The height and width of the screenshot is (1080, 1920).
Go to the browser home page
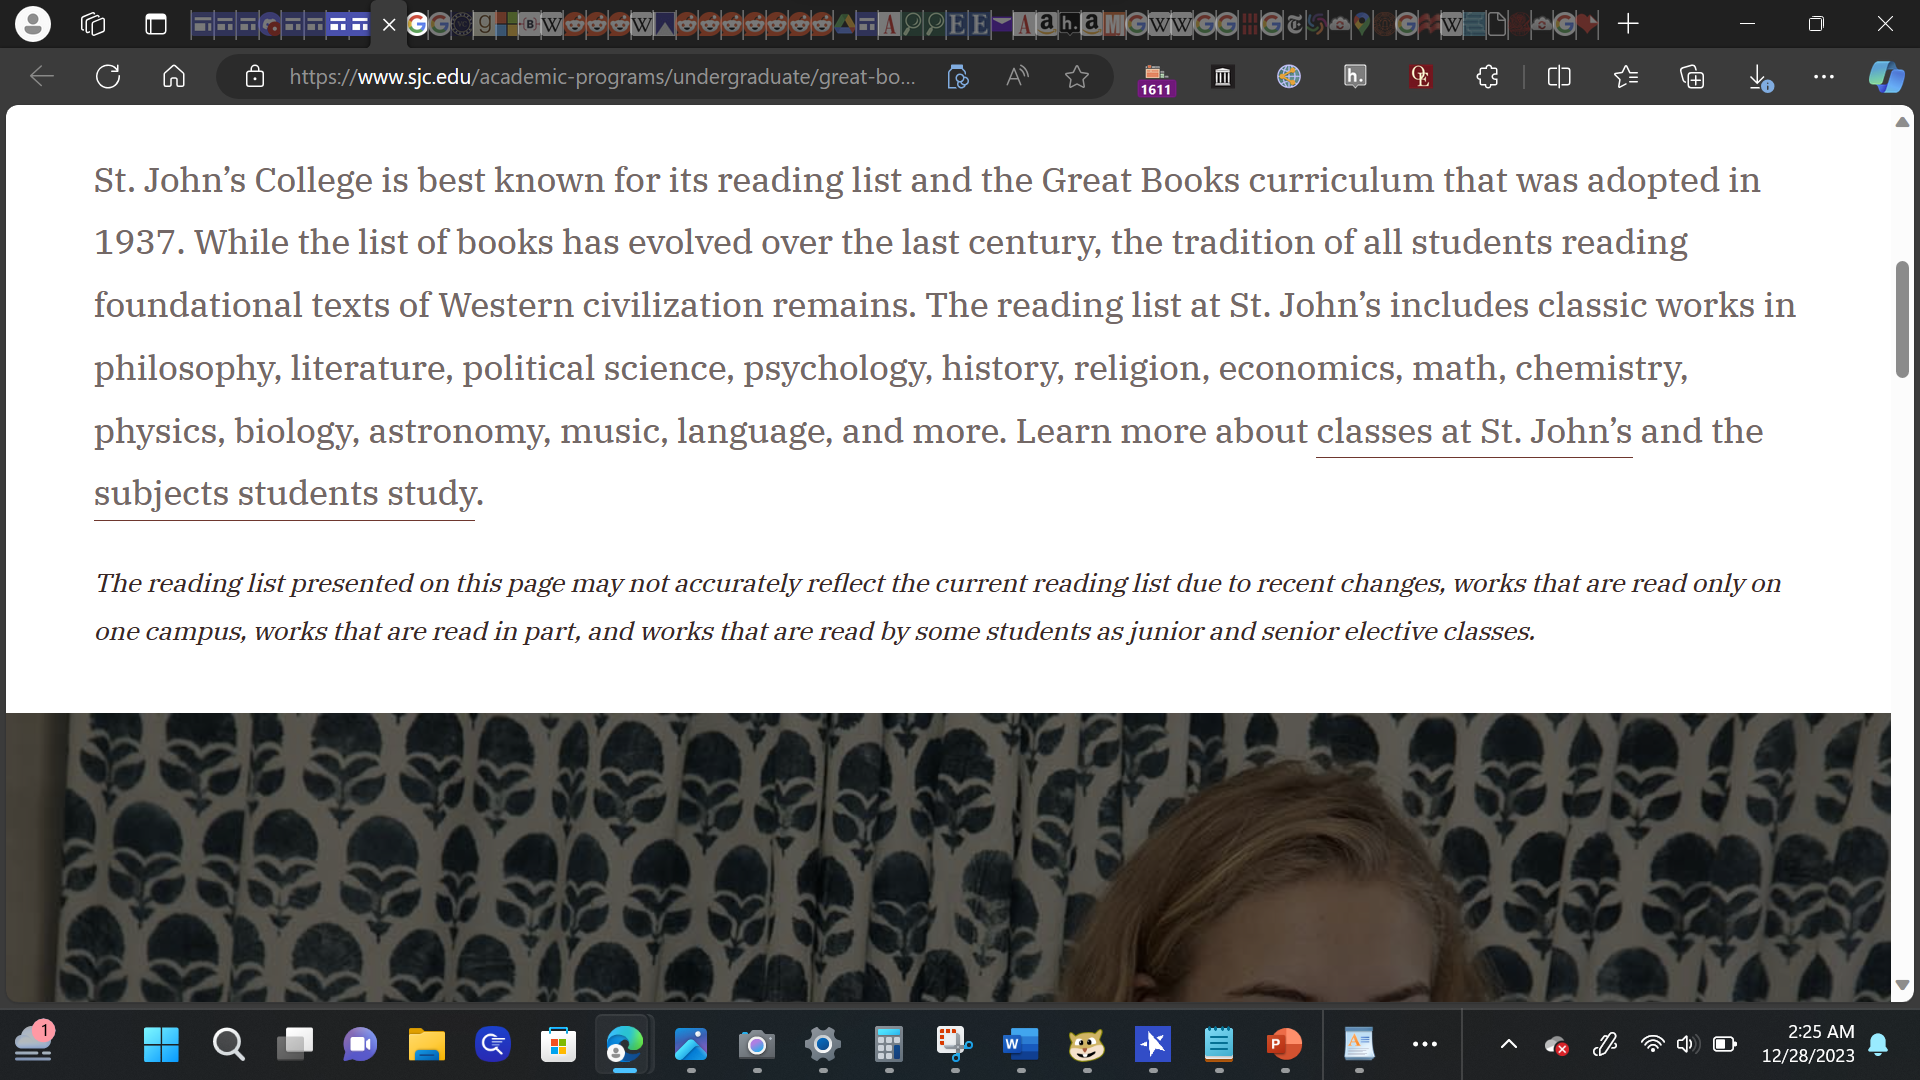(x=174, y=76)
